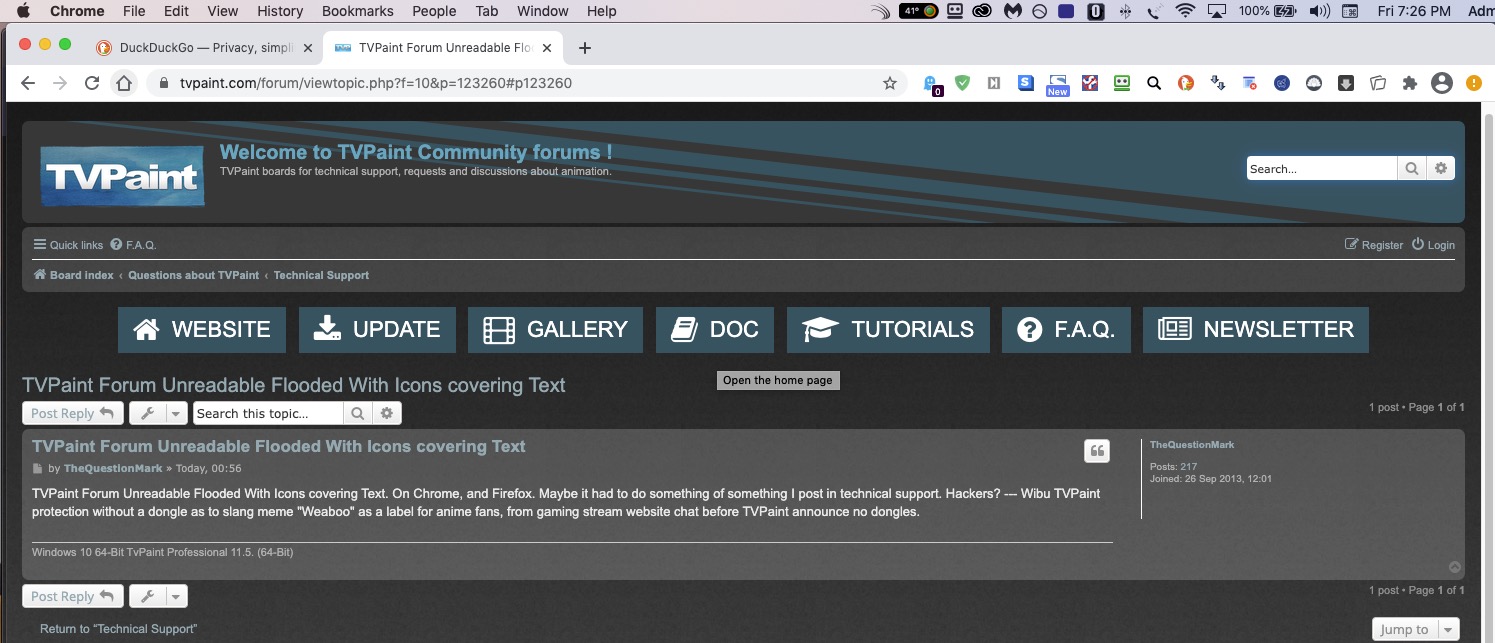Click the post title link inside the post
Viewport: 1495px width, 643px height.
tap(279, 446)
